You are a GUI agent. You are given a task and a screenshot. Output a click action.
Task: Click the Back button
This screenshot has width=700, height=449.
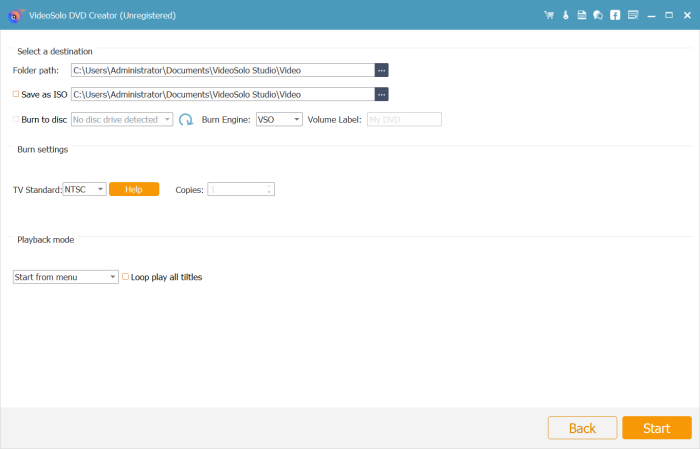583,428
